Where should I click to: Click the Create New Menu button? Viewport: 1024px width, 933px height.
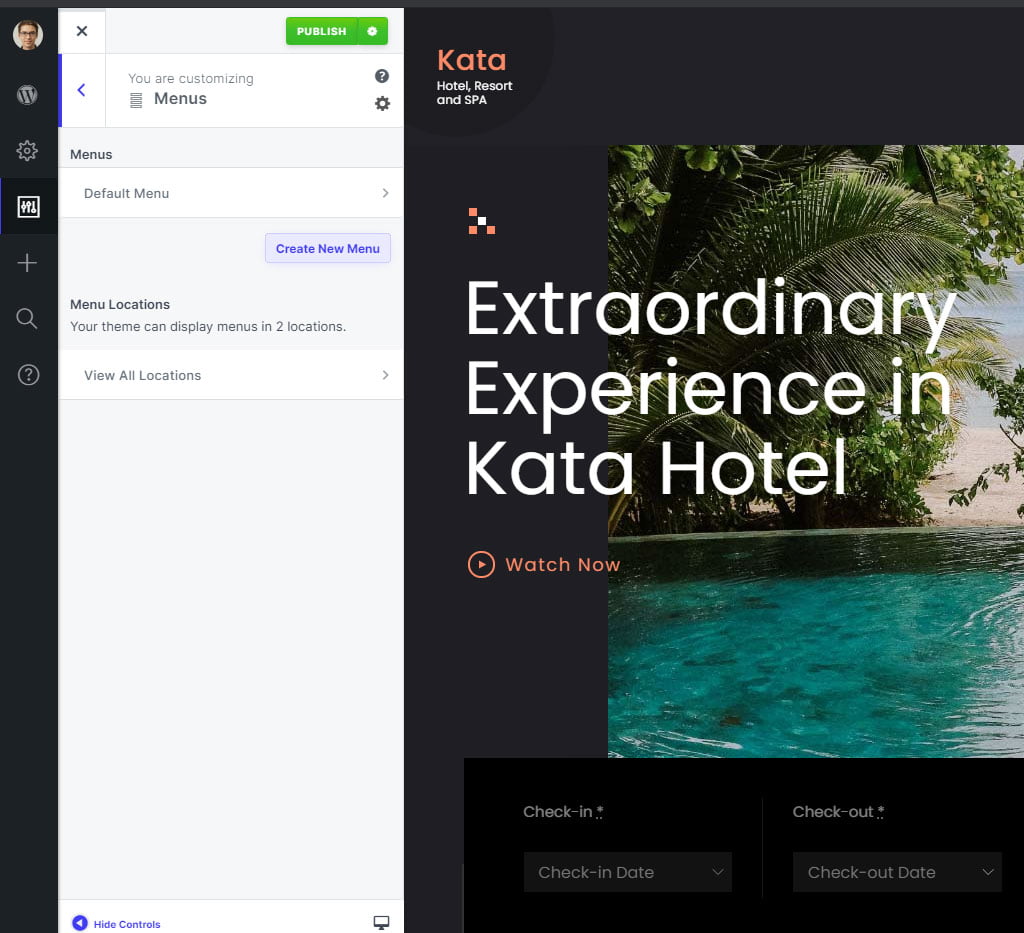coord(328,248)
